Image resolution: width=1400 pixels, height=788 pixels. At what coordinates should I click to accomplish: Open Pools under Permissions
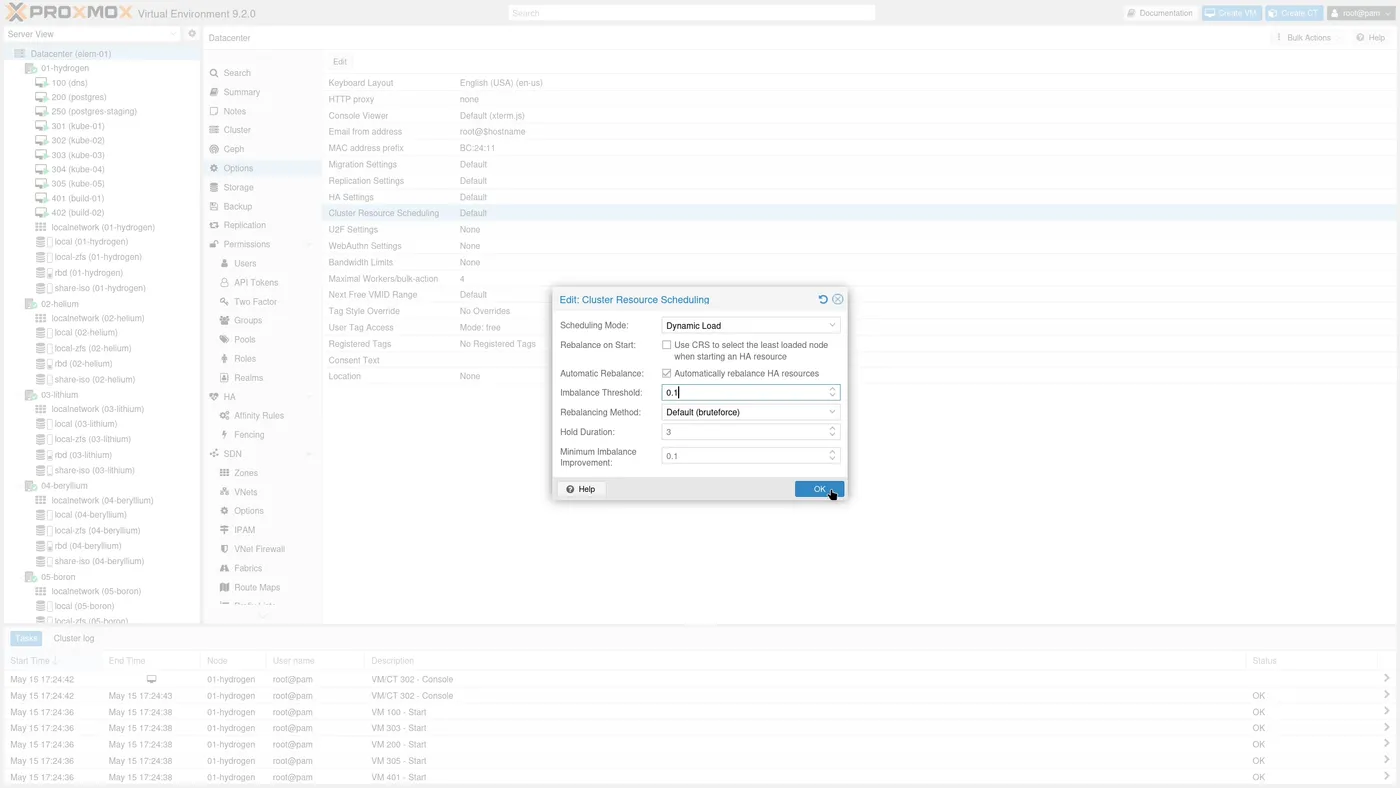click(245, 339)
